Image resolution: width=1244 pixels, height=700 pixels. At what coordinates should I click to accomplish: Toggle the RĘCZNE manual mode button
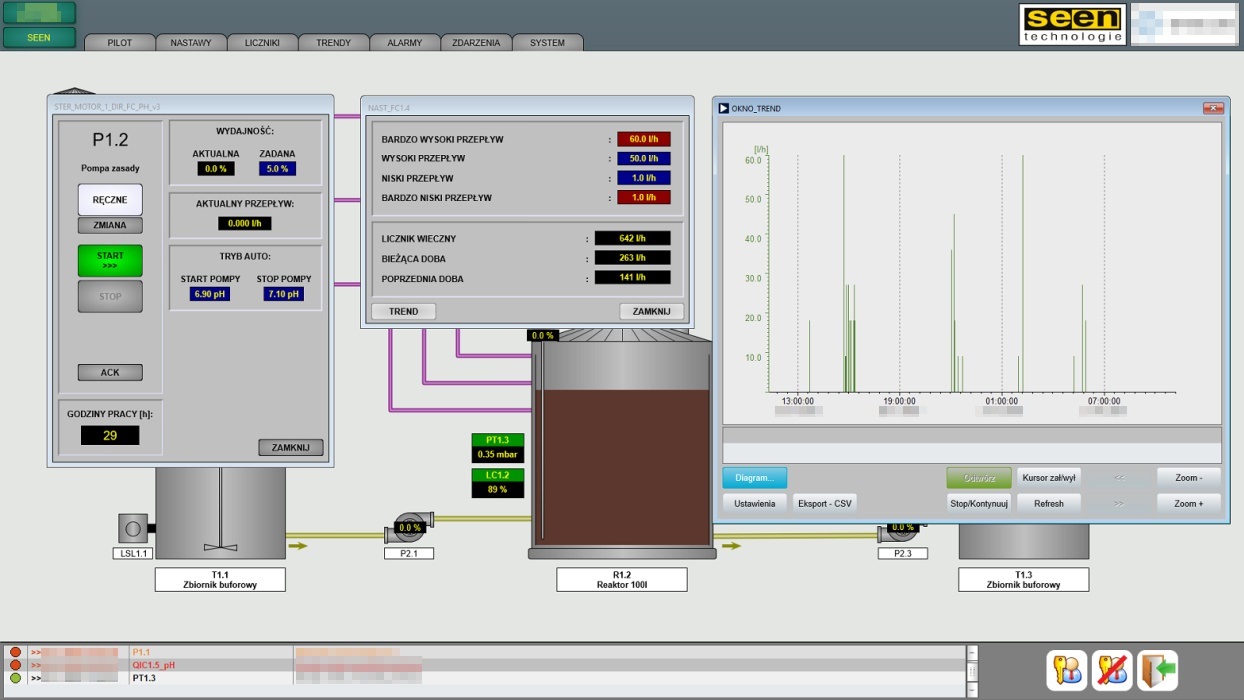click(x=110, y=199)
